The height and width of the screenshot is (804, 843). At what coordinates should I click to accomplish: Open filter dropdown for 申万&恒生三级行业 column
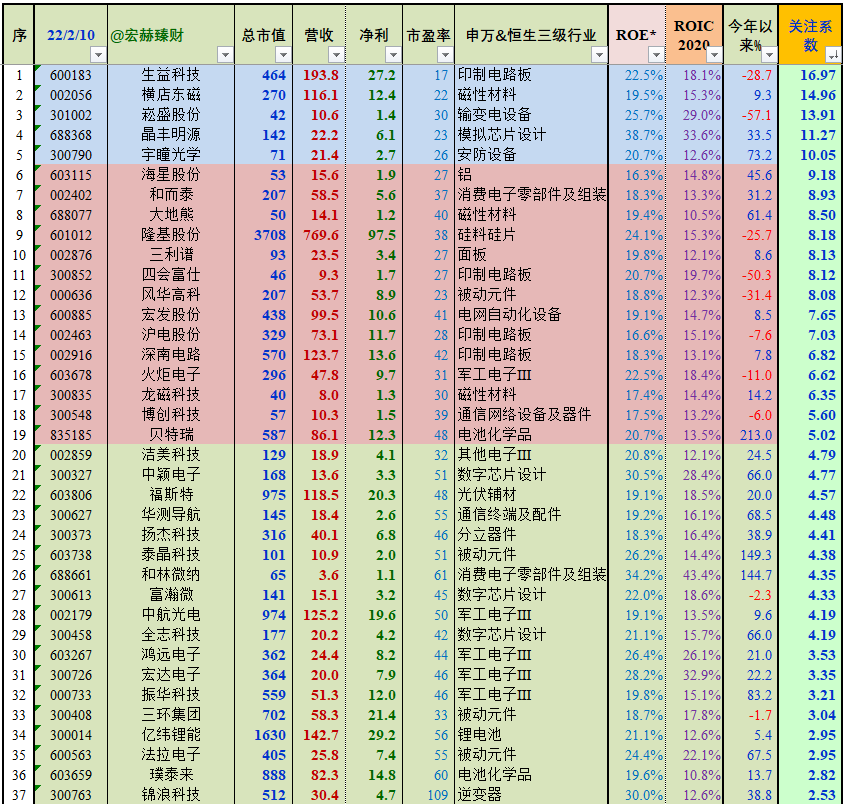click(599, 55)
